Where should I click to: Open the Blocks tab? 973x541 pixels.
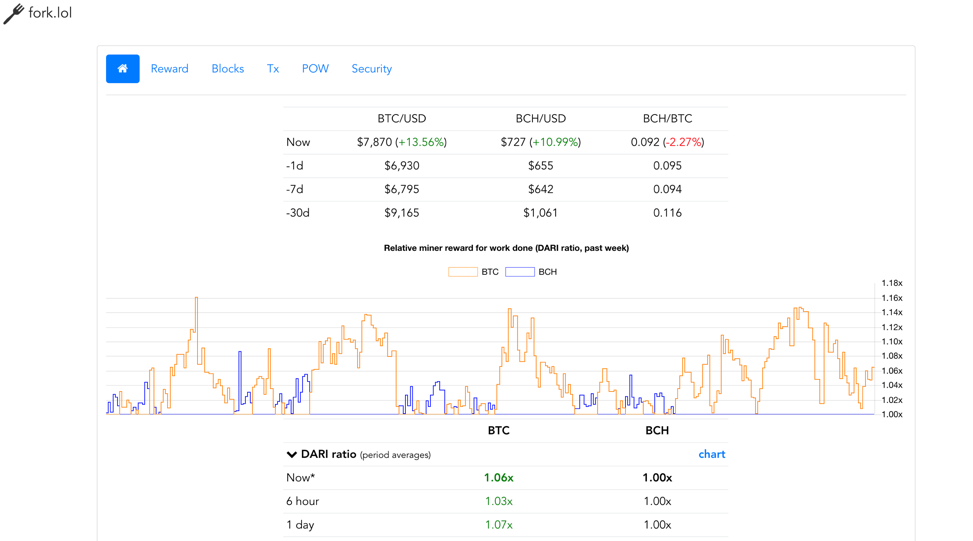click(228, 69)
